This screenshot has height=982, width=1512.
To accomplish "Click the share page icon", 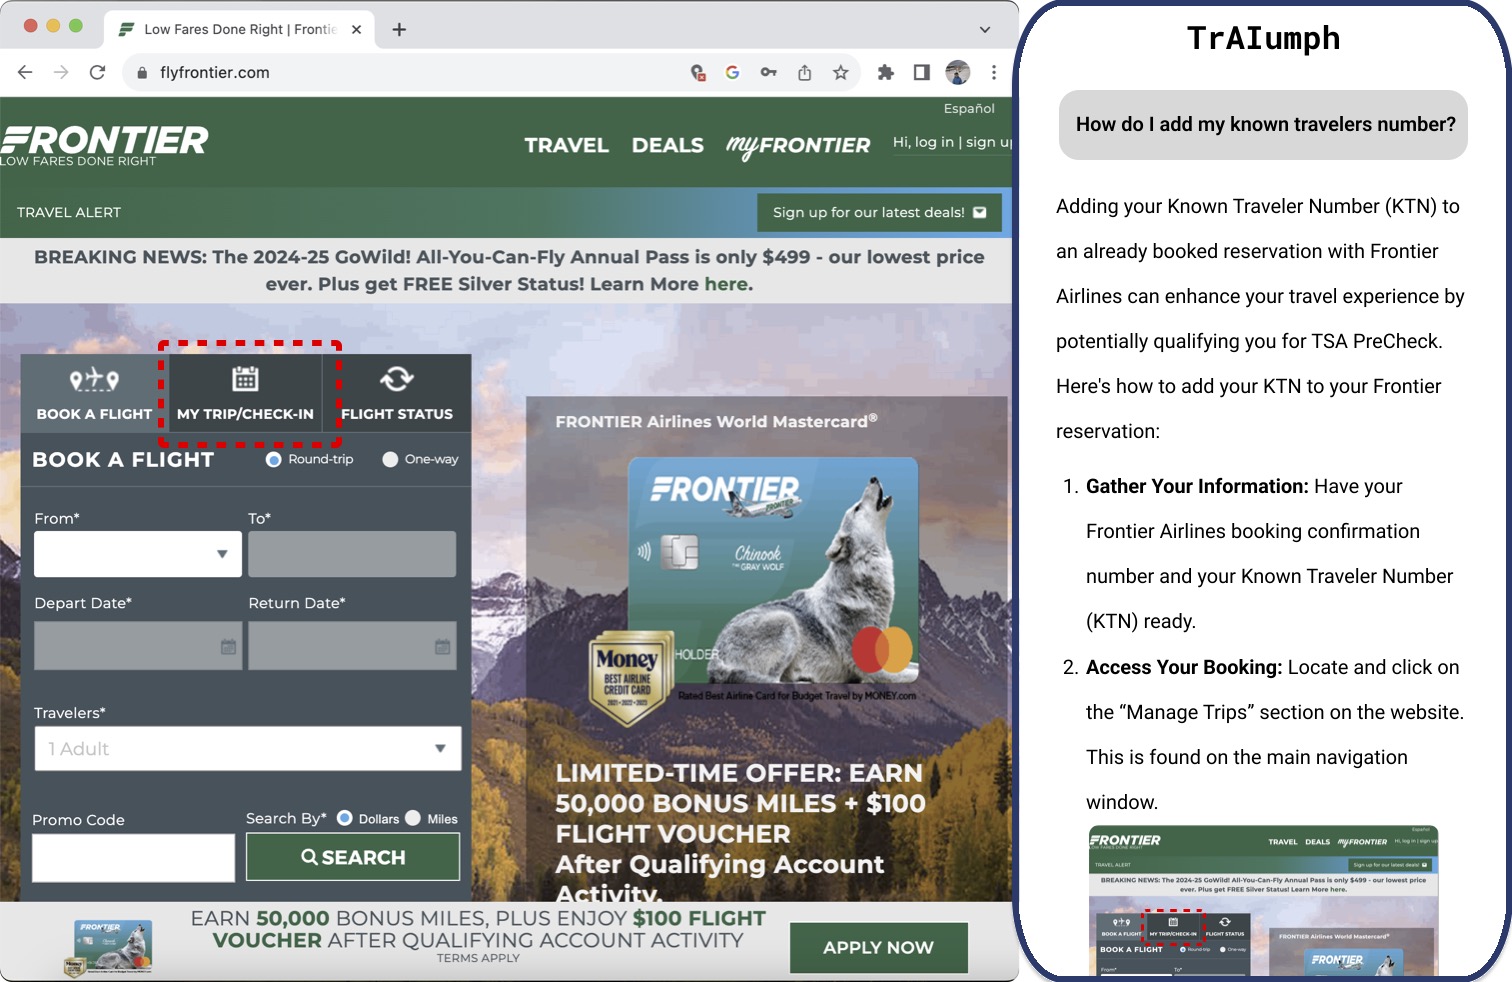I will [x=804, y=72].
